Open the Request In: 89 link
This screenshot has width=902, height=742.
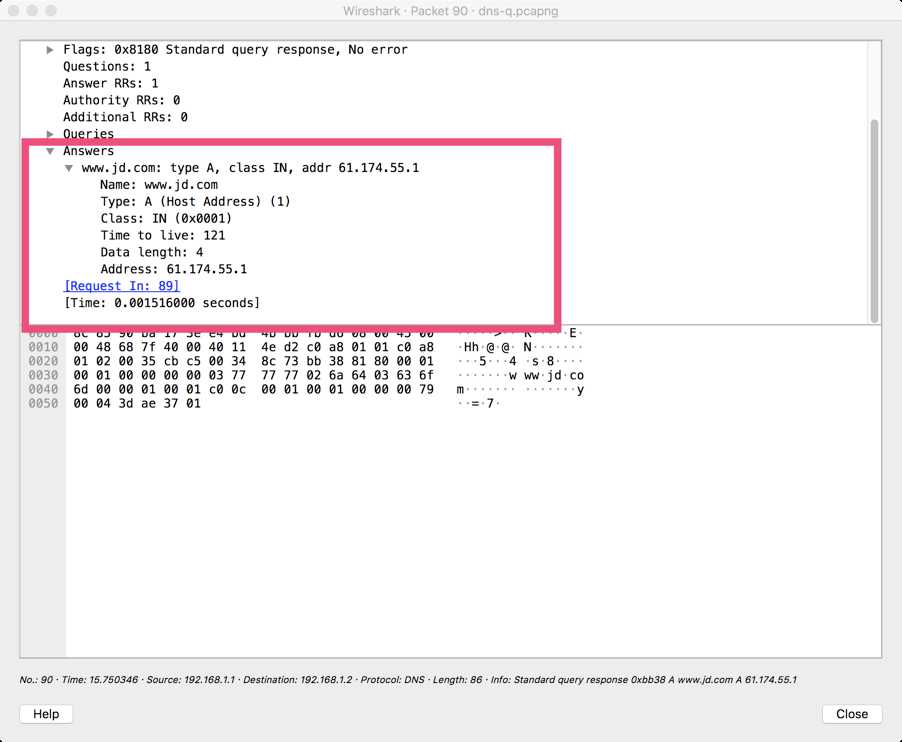point(121,286)
